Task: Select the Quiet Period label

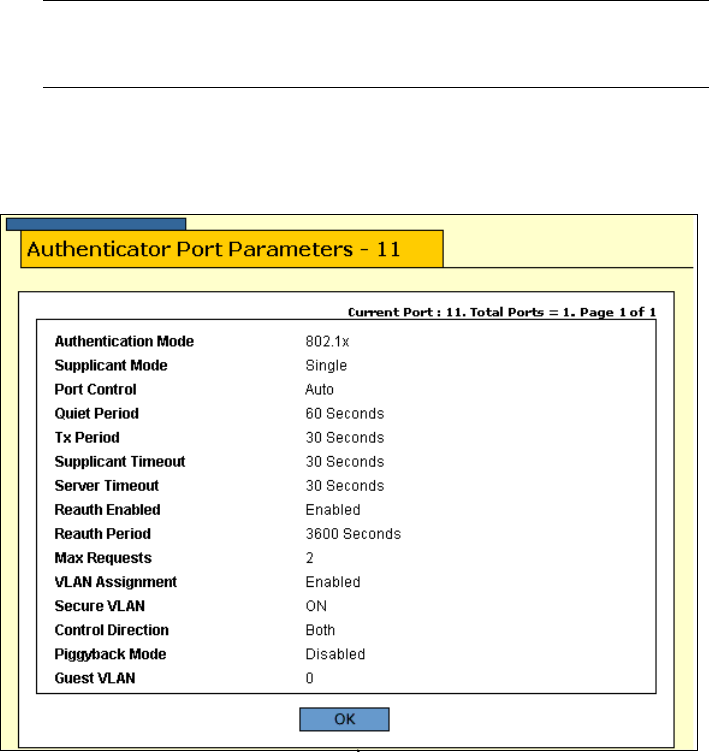Action: click(96, 413)
